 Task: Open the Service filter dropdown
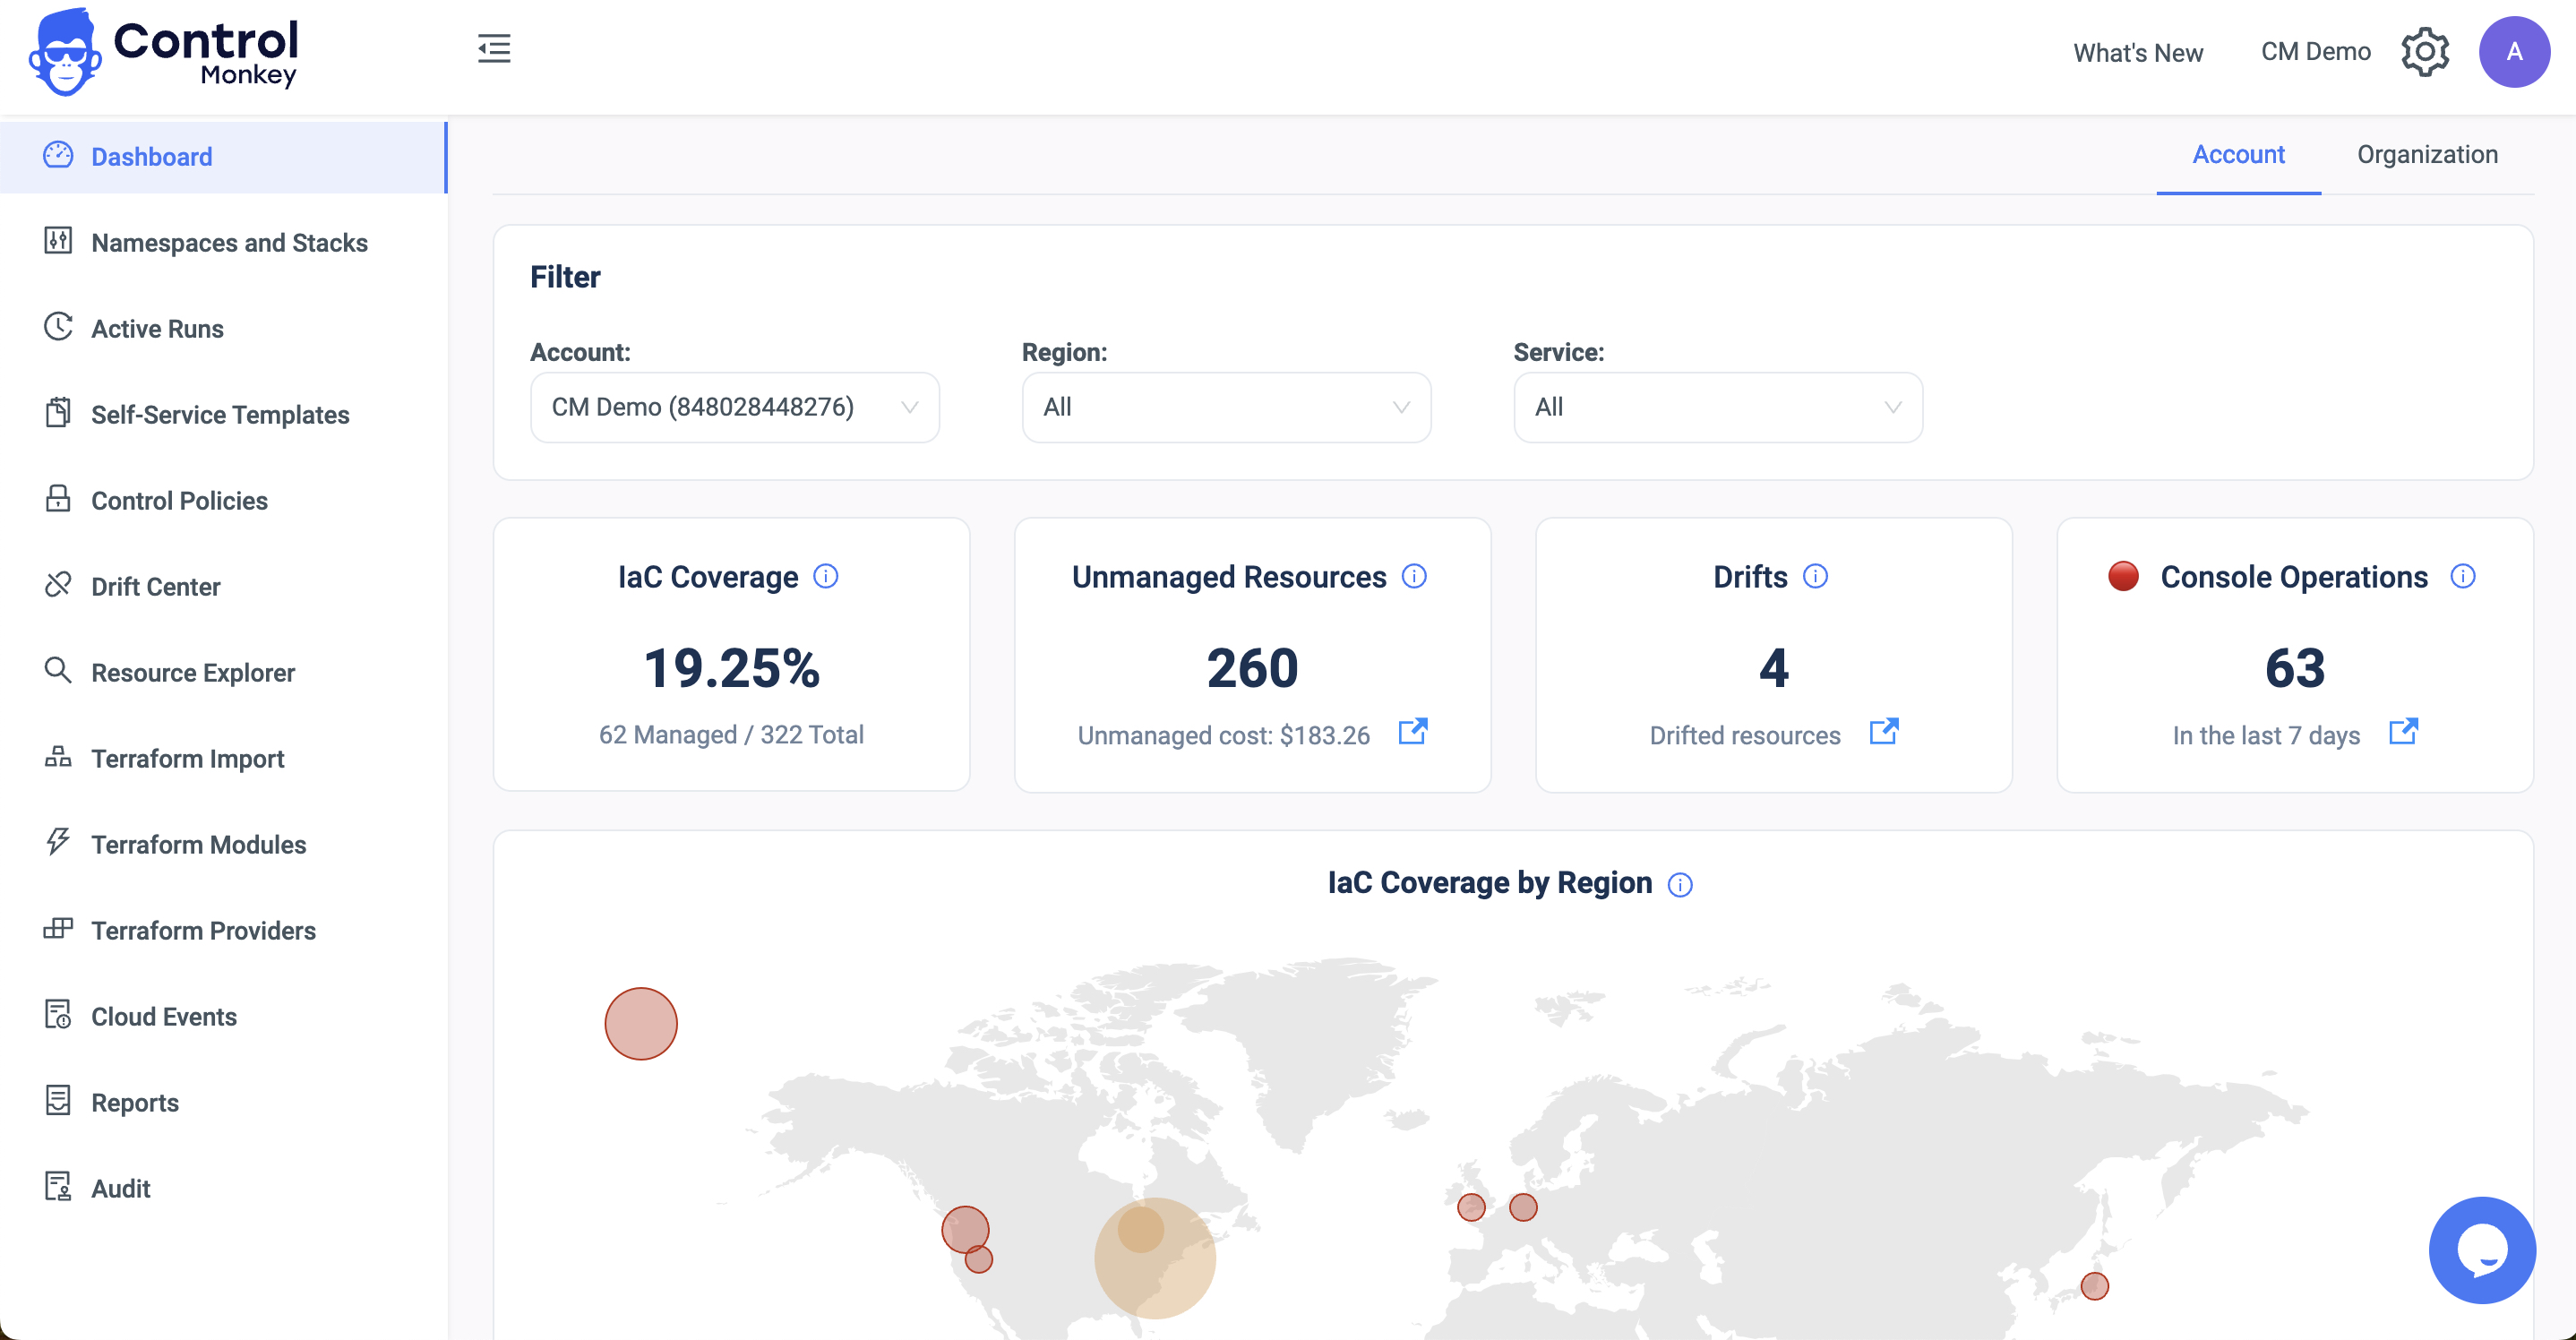tap(1717, 407)
